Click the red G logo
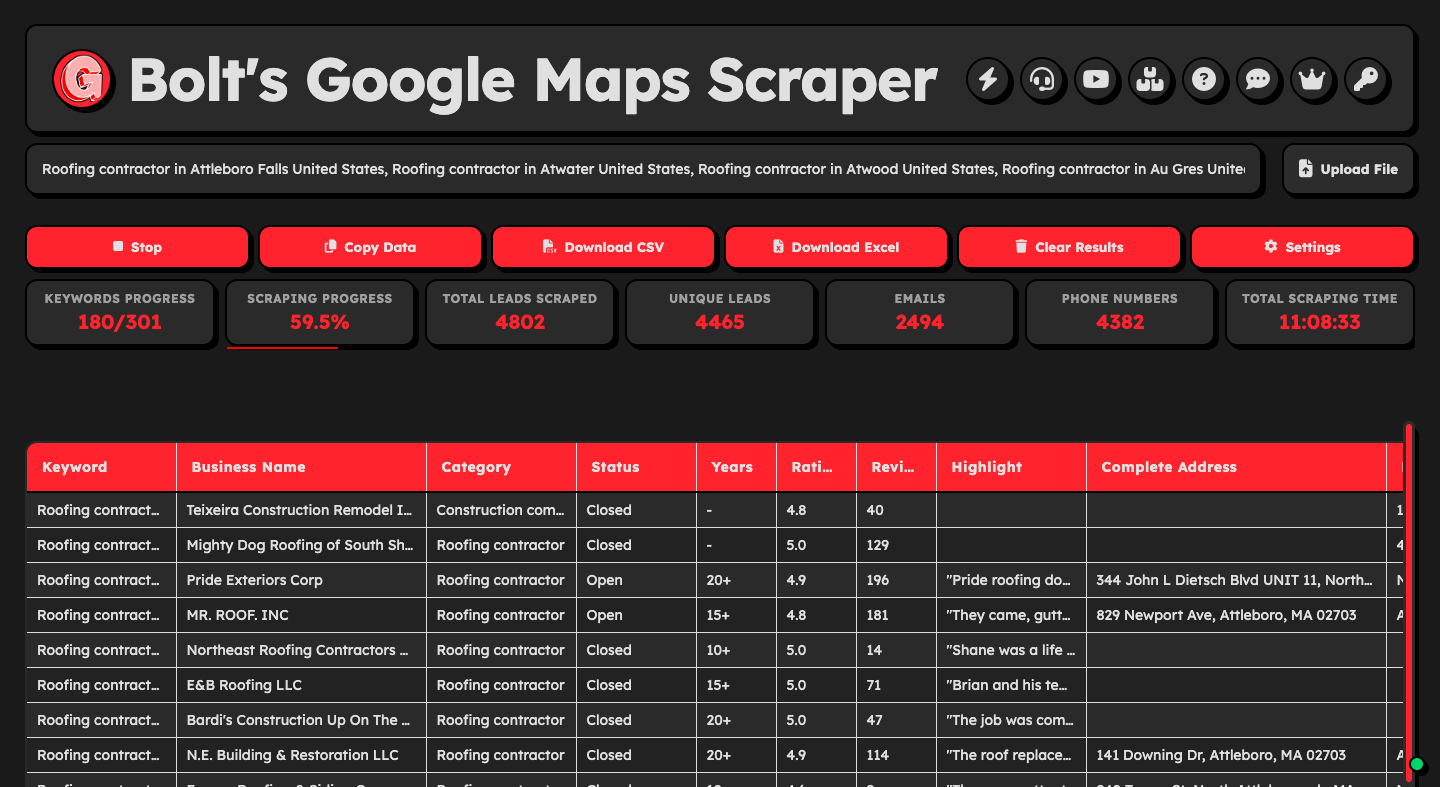Viewport: 1440px width, 787px height. pyautogui.click(x=82, y=79)
